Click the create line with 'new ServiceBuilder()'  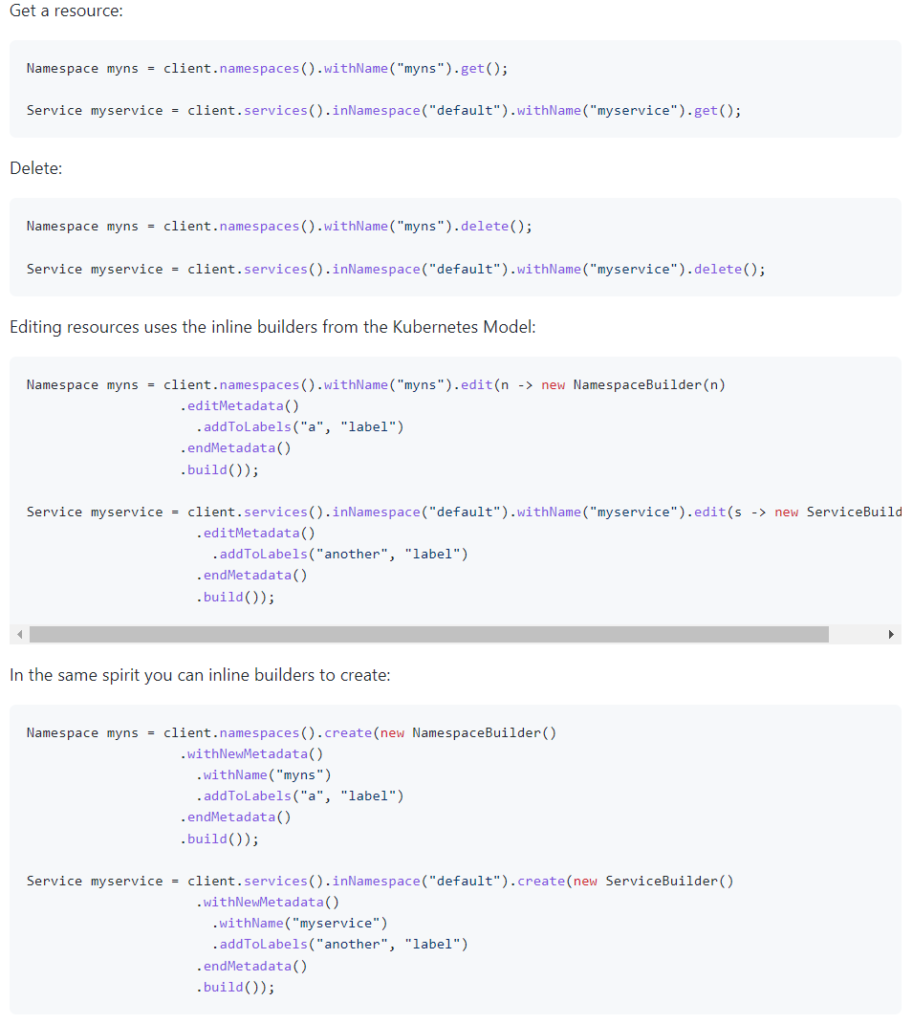click(380, 881)
